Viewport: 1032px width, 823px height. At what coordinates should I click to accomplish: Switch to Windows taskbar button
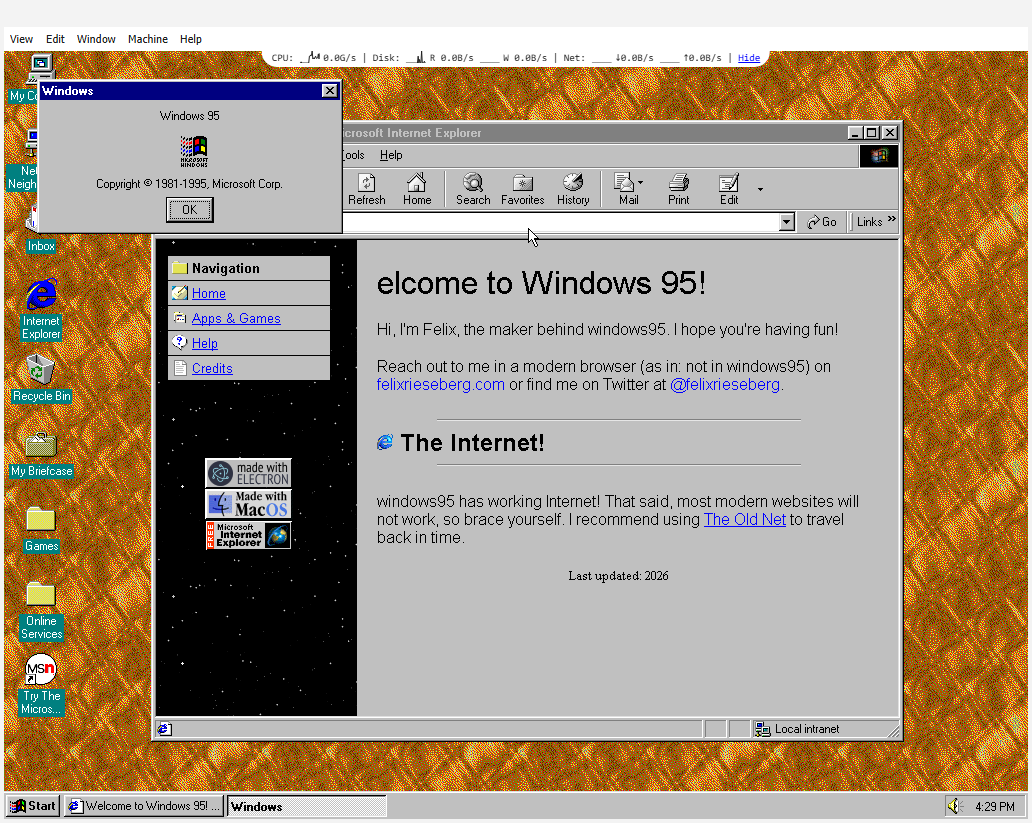point(307,806)
